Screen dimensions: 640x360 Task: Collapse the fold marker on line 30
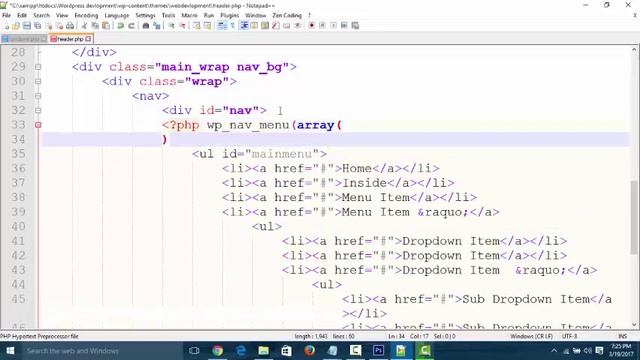(x=38, y=81)
